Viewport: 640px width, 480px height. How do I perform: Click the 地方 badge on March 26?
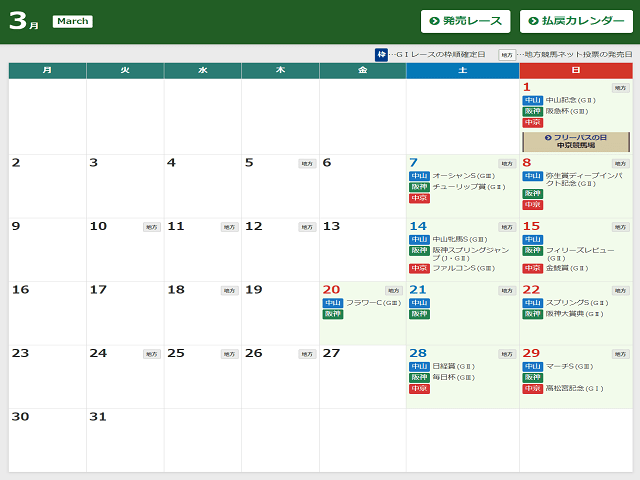point(307,354)
